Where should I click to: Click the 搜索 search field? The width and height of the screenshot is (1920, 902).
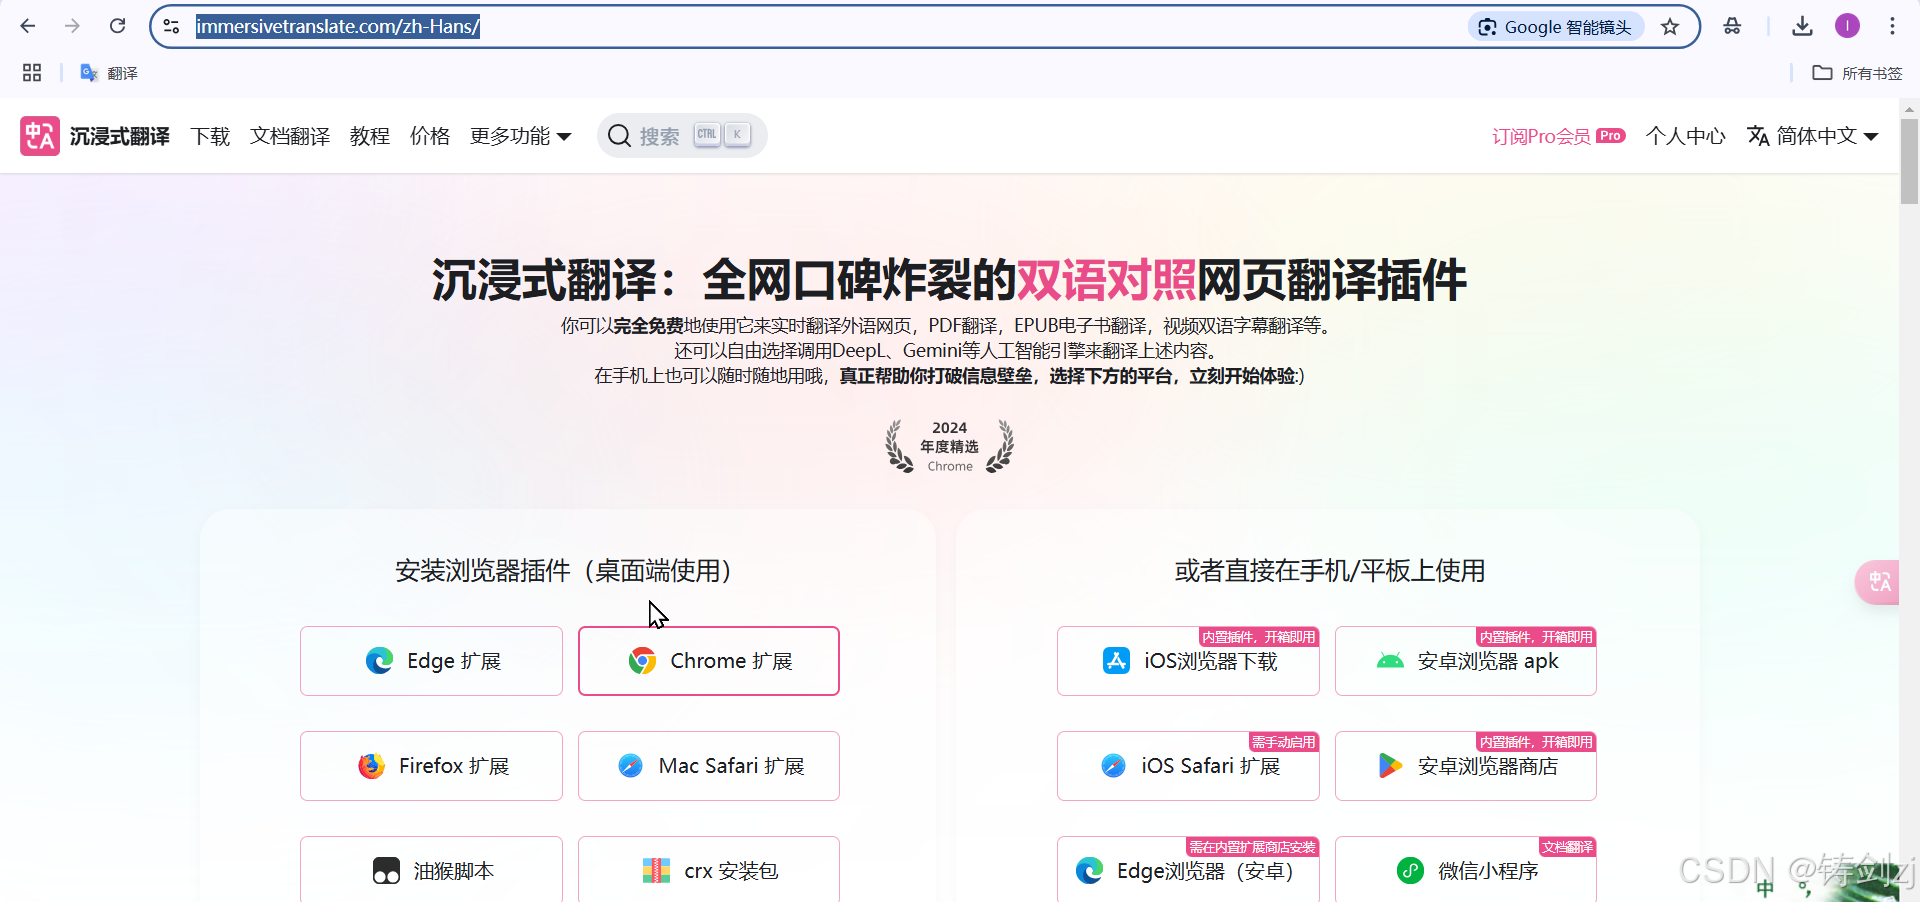[682, 136]
